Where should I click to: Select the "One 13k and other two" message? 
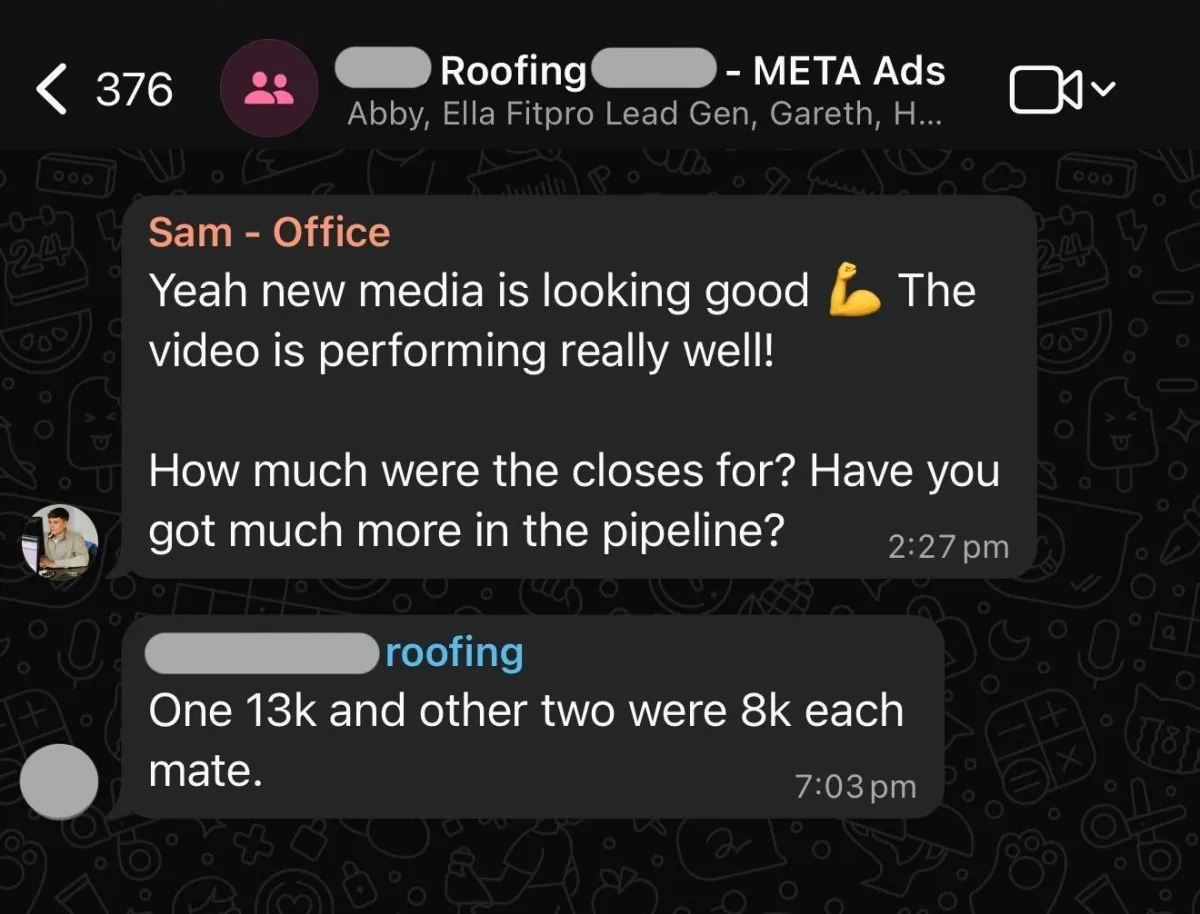(525, 711)
